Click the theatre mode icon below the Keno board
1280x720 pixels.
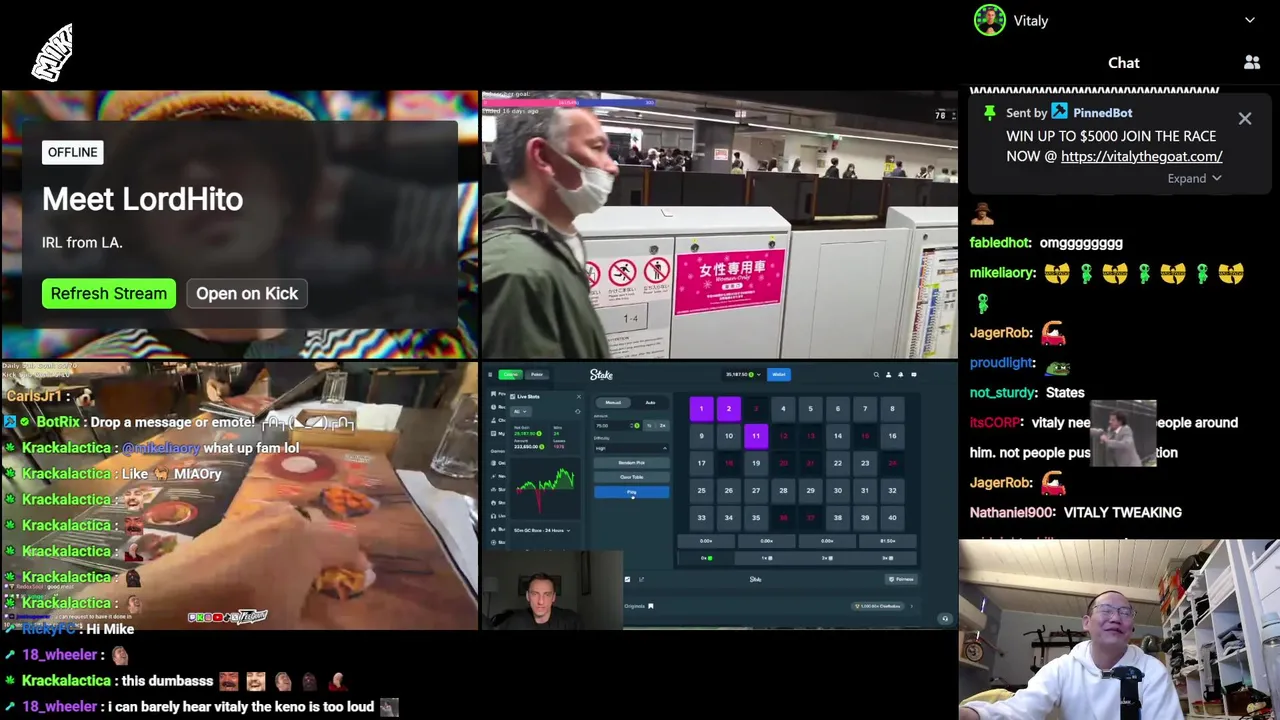(627, 579)
